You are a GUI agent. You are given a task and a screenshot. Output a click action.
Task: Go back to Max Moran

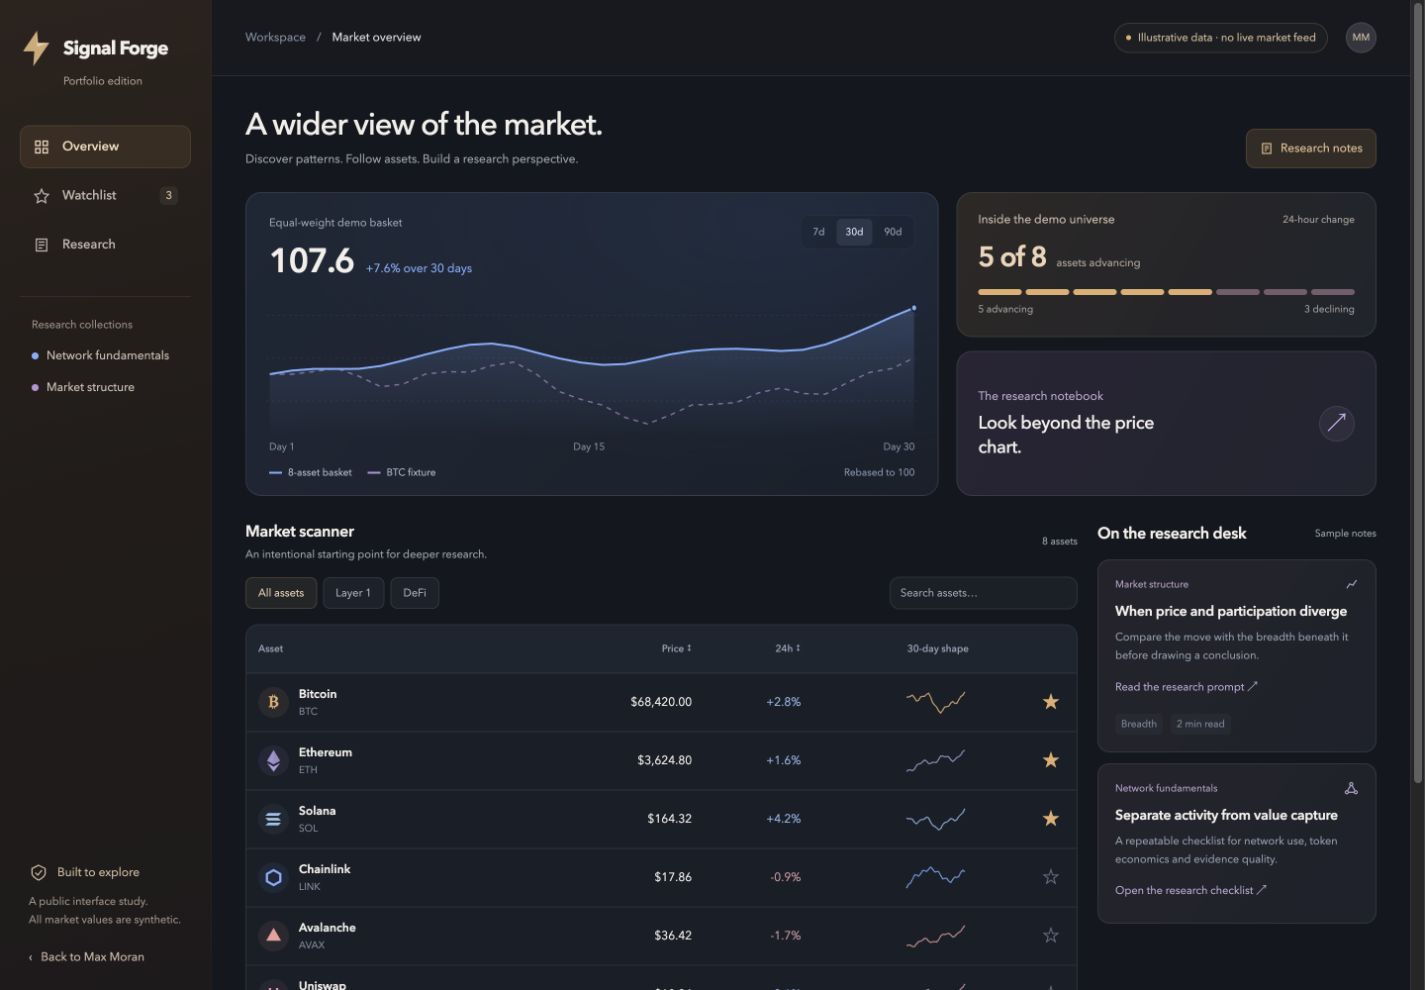(x=86, y=957)
